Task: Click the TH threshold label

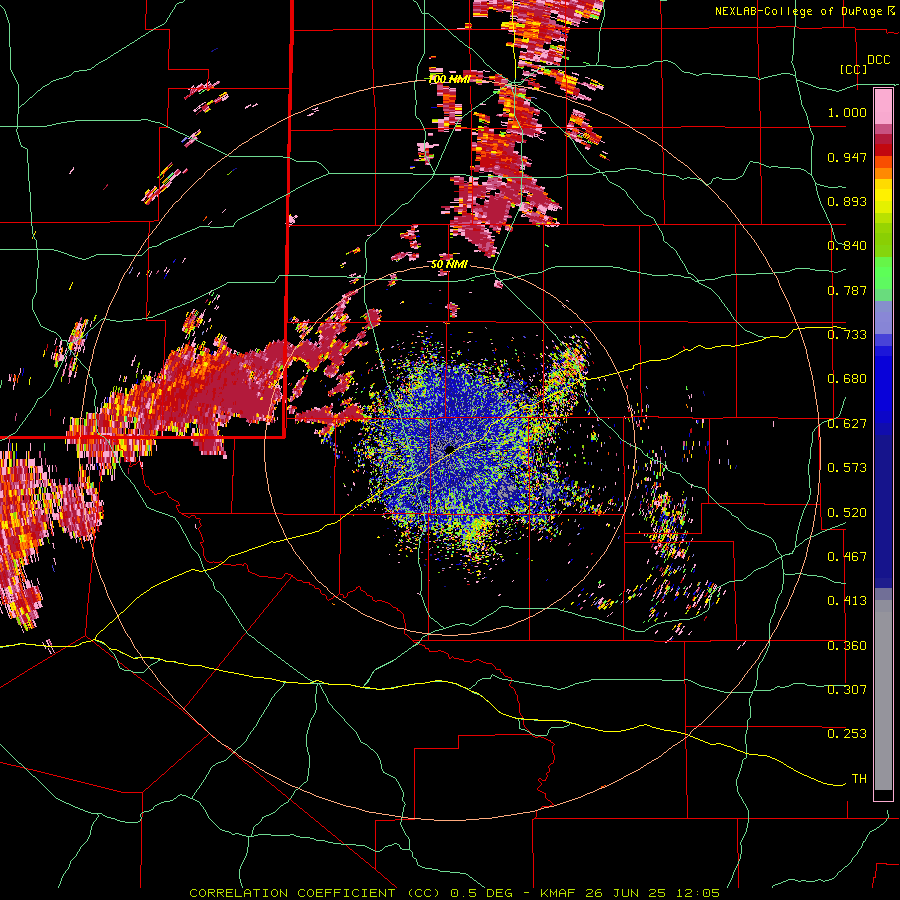Action: click(859, 779)
